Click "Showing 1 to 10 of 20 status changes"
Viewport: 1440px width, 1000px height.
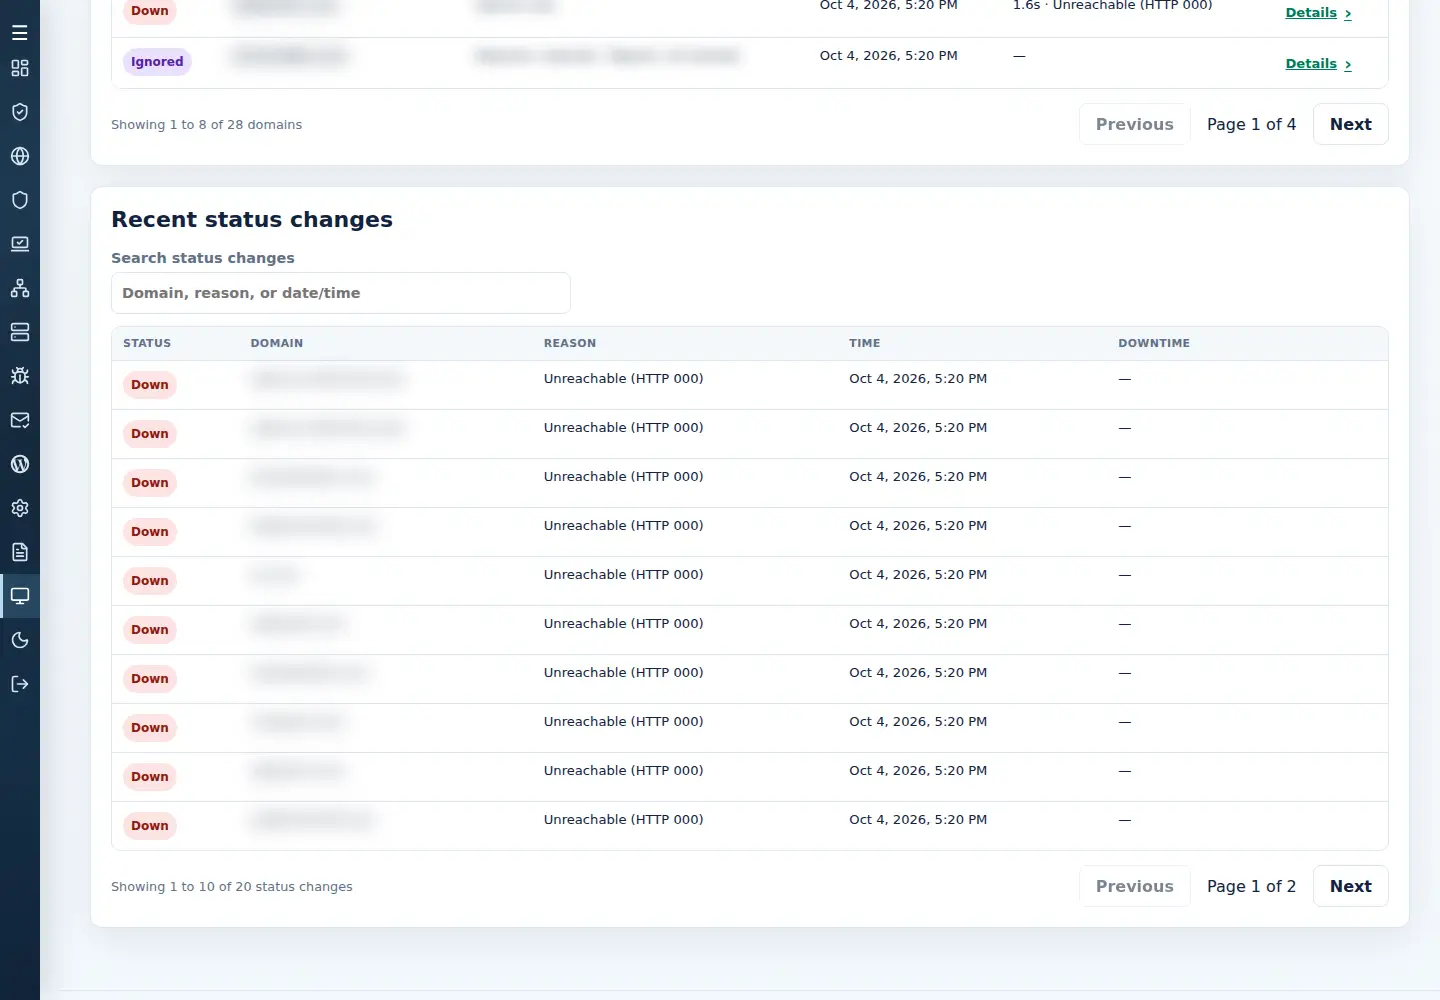click(232, 887)
